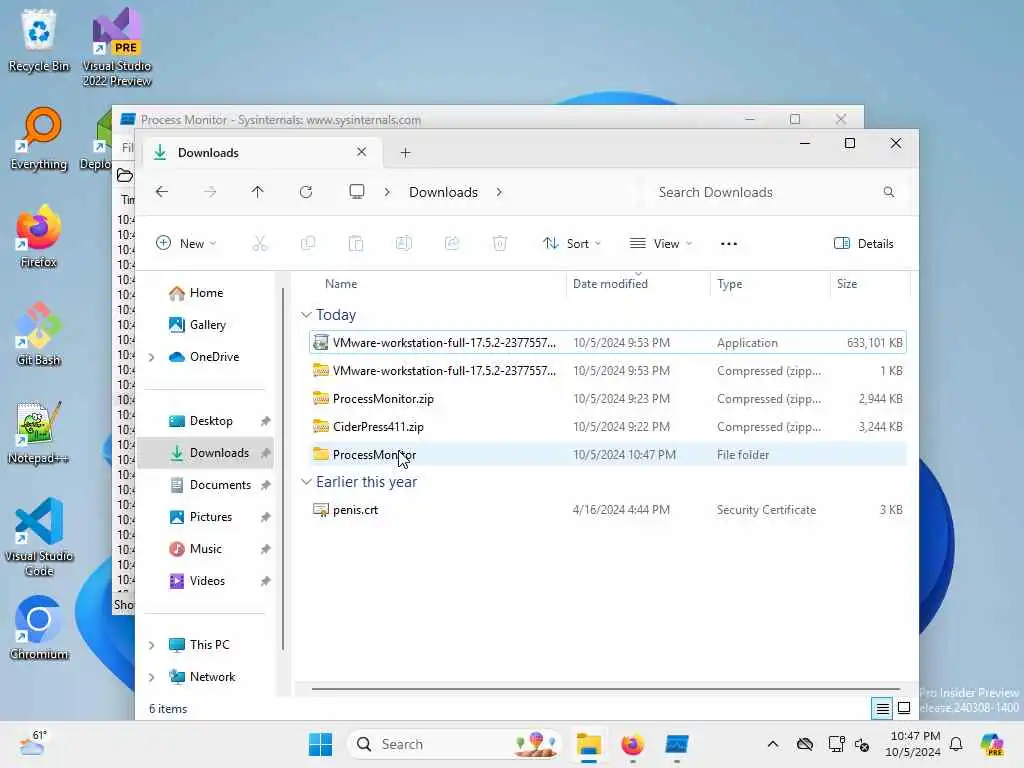
Task: Select the Firefox desktop shortcut
Action: click(x=39, y=236)
